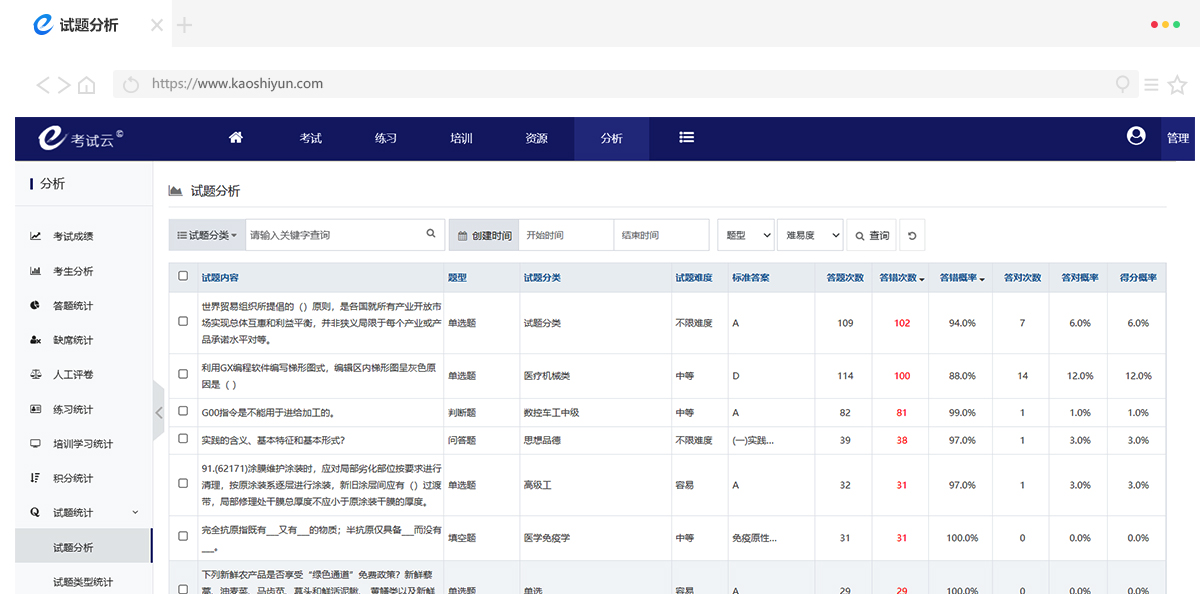Open 试题类型统计 in the sidebar
This screenshot has height=594, width=1200.
click(83, 582)
